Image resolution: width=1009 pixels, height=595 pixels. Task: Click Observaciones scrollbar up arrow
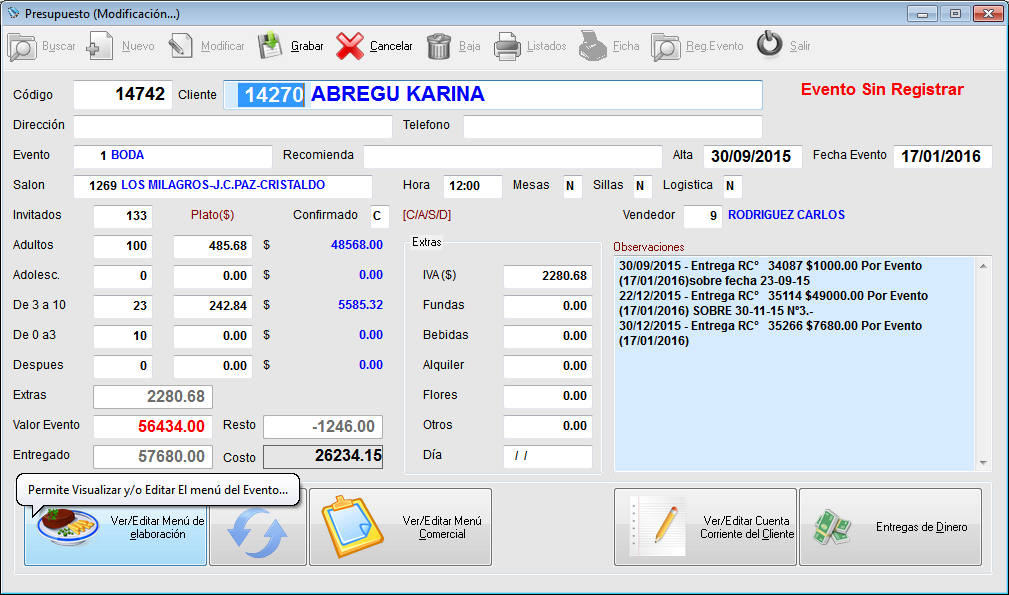click(983, 266)
